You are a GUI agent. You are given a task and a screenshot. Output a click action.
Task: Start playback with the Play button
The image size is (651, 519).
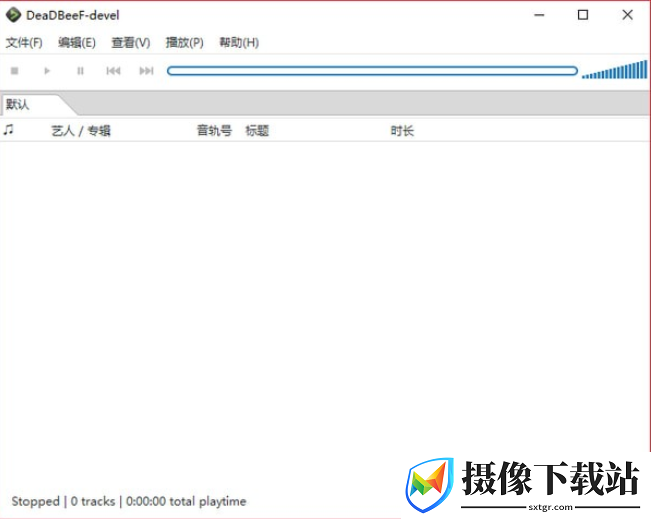coord(47,71)
